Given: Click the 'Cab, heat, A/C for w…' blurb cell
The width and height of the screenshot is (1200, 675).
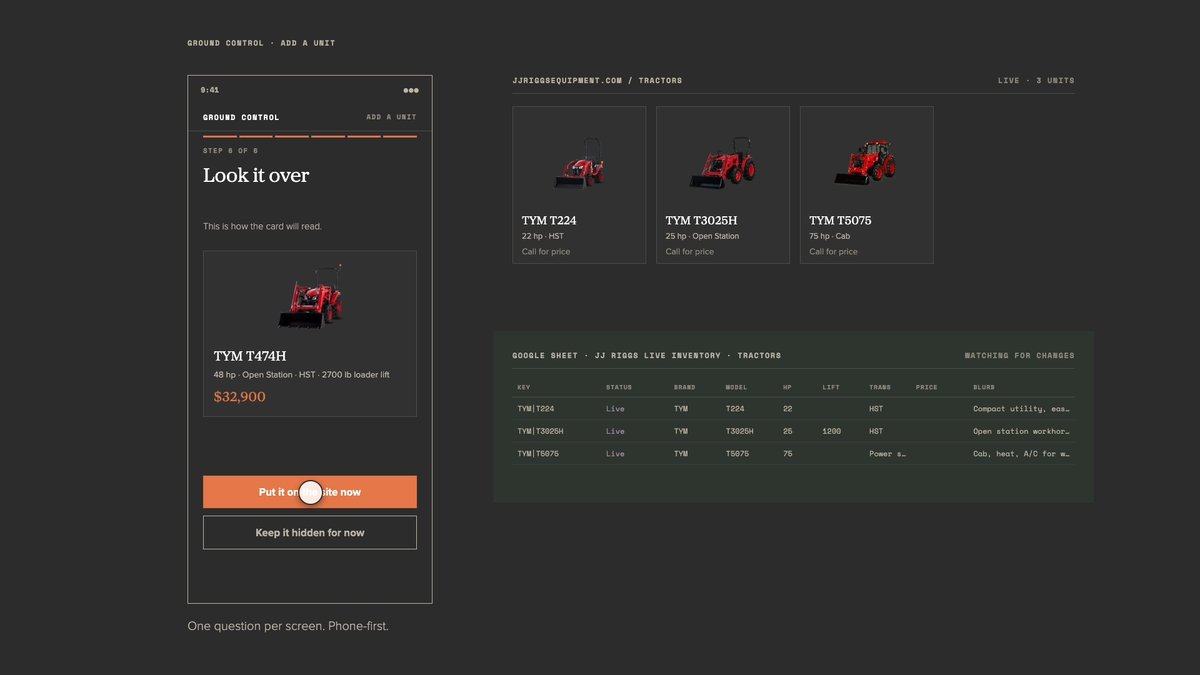Looking at the screenshot, I should 1021,454.
